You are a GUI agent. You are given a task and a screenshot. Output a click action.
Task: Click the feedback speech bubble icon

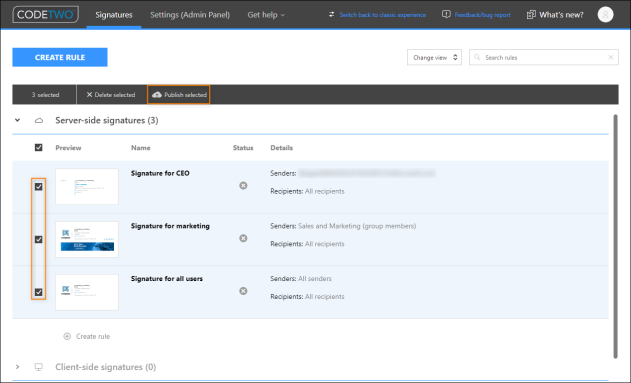point(446,14)
